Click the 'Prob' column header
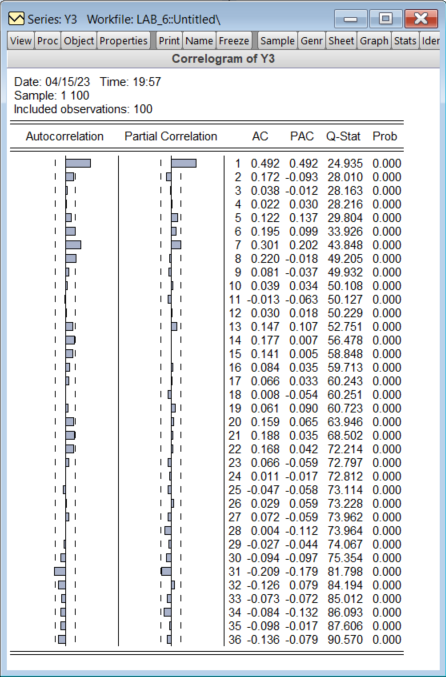 (x=385, y=136)
